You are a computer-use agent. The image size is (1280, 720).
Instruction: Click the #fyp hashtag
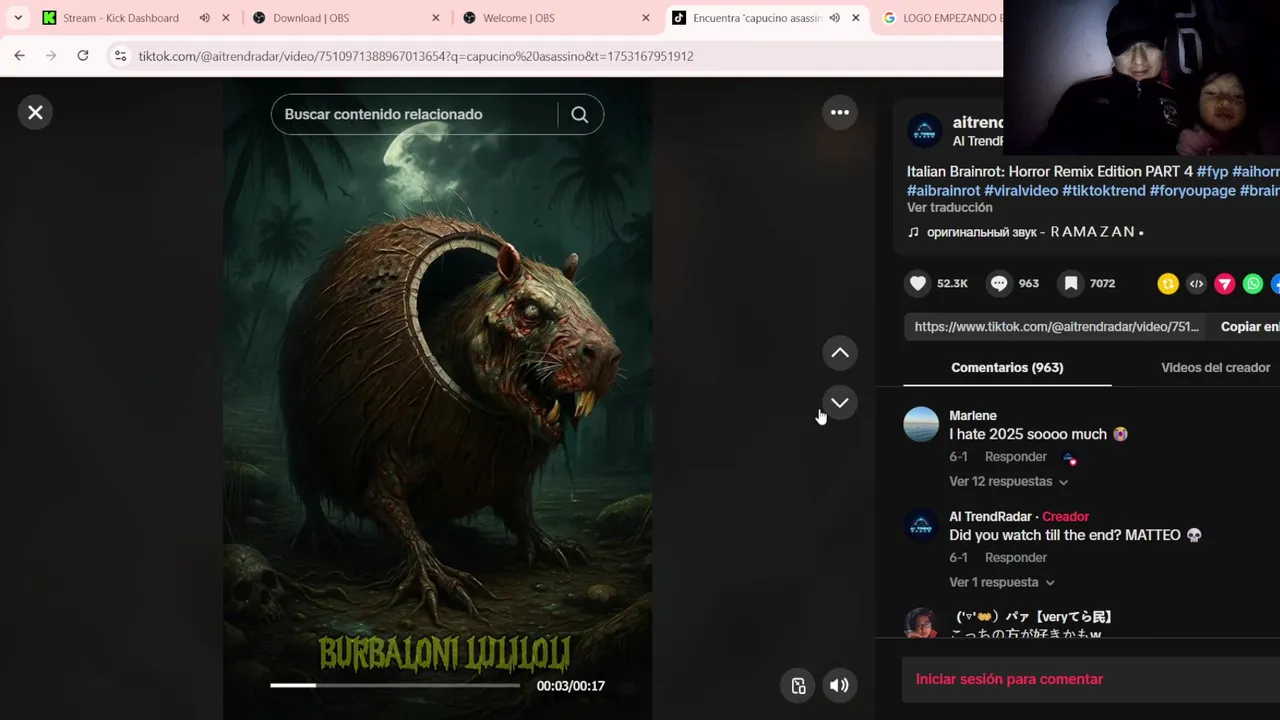pyautogui.click(x=1212, y=172)
